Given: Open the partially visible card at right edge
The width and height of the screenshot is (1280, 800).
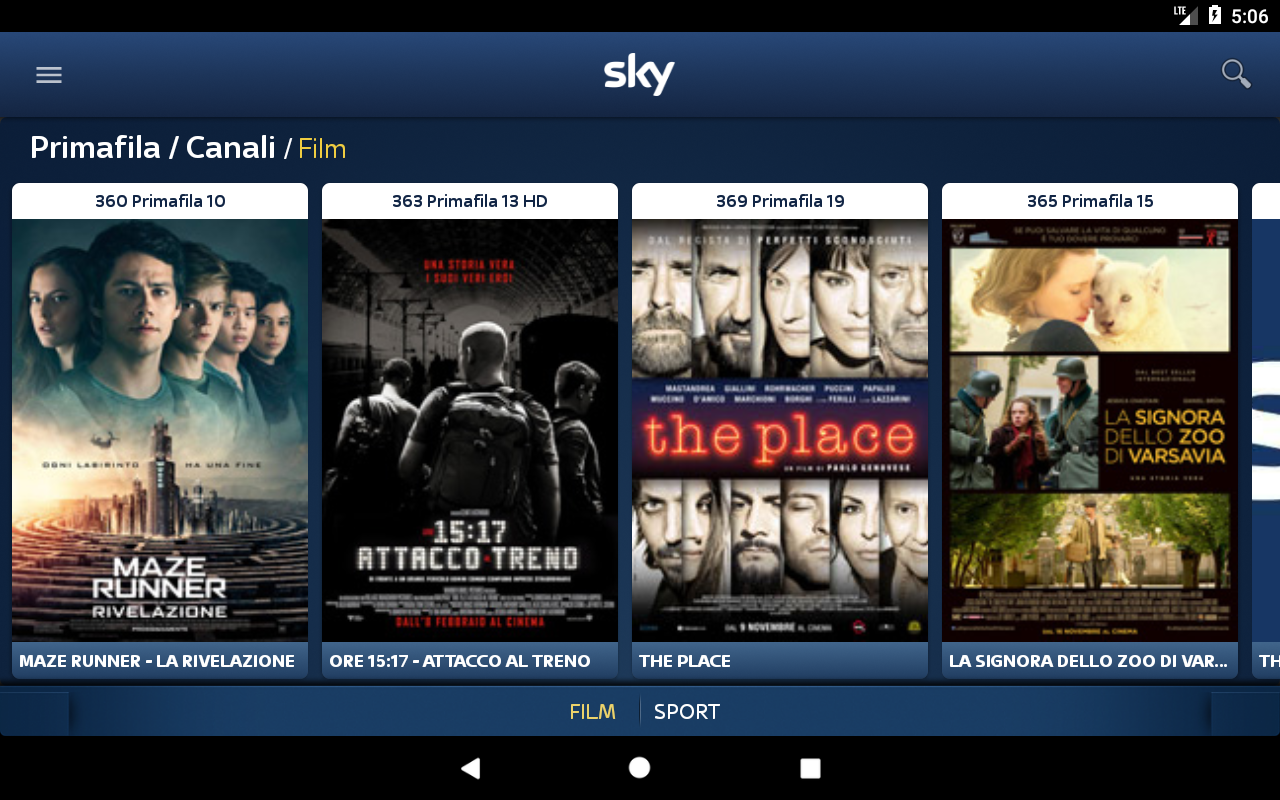Looking at the screenshot, I should (x=1266, y=430).
